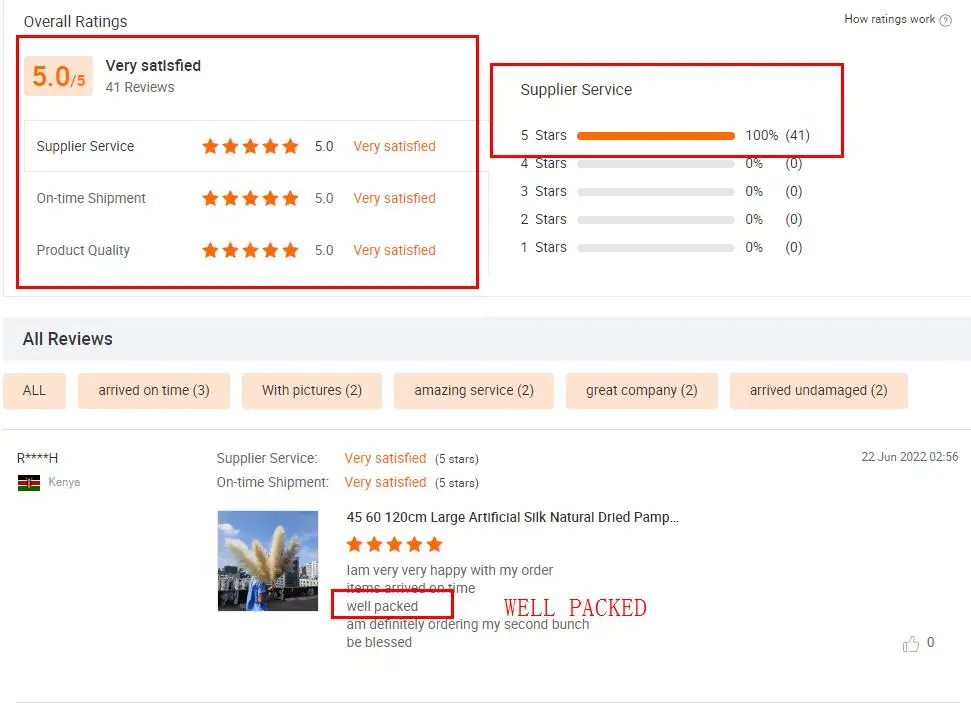Image resolution: width=971 pixels, height=708 pixels.
Task: Open the How ratings work help icon
Action: tap(945, 20)
